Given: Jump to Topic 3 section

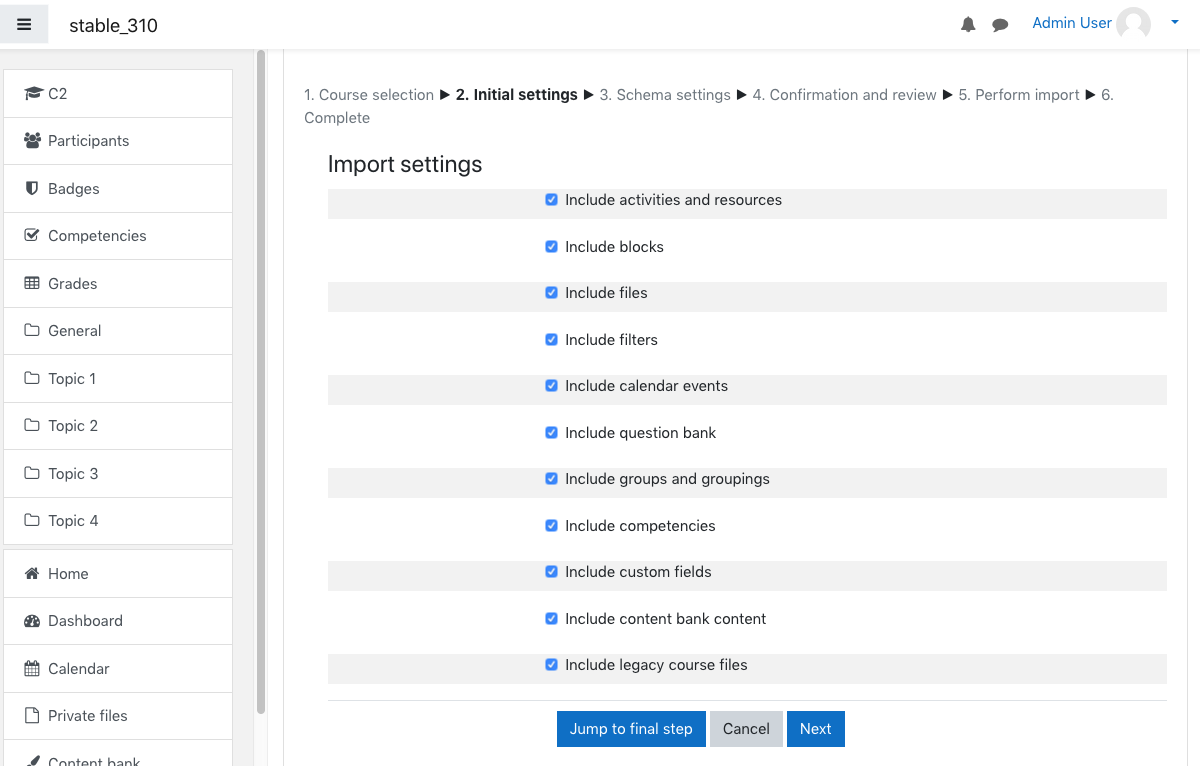Looking at the screenshot, I should [x=118, y=473].
